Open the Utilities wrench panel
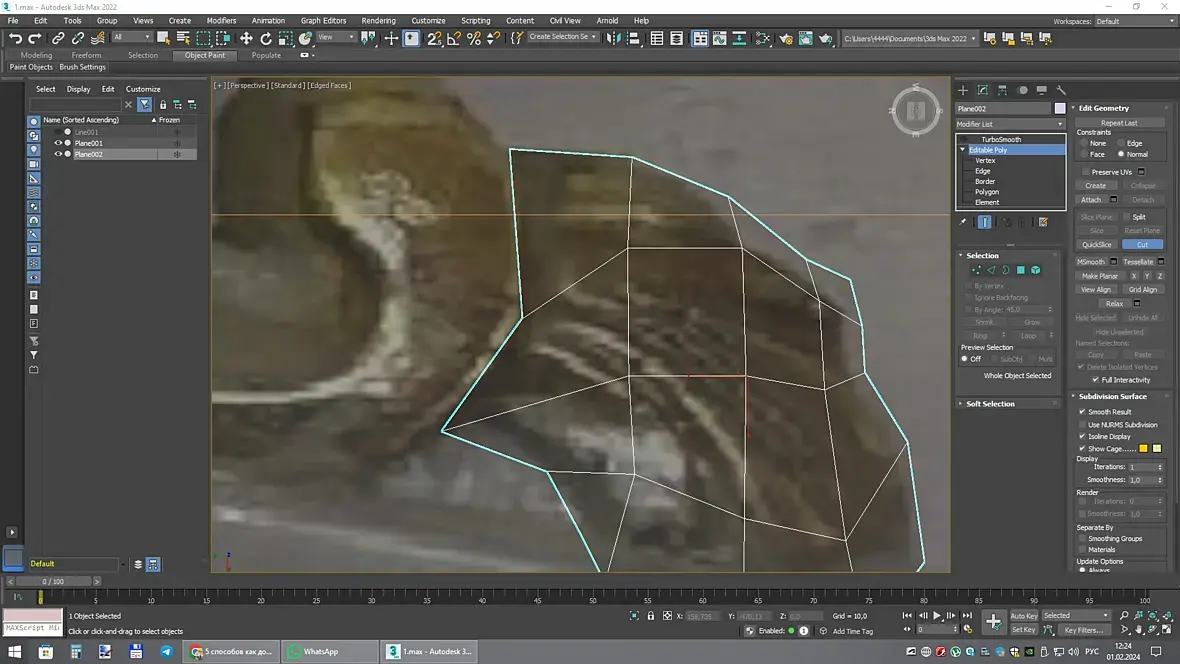The height and width of the screenshot is (664, 1180). click(1061, 90)
